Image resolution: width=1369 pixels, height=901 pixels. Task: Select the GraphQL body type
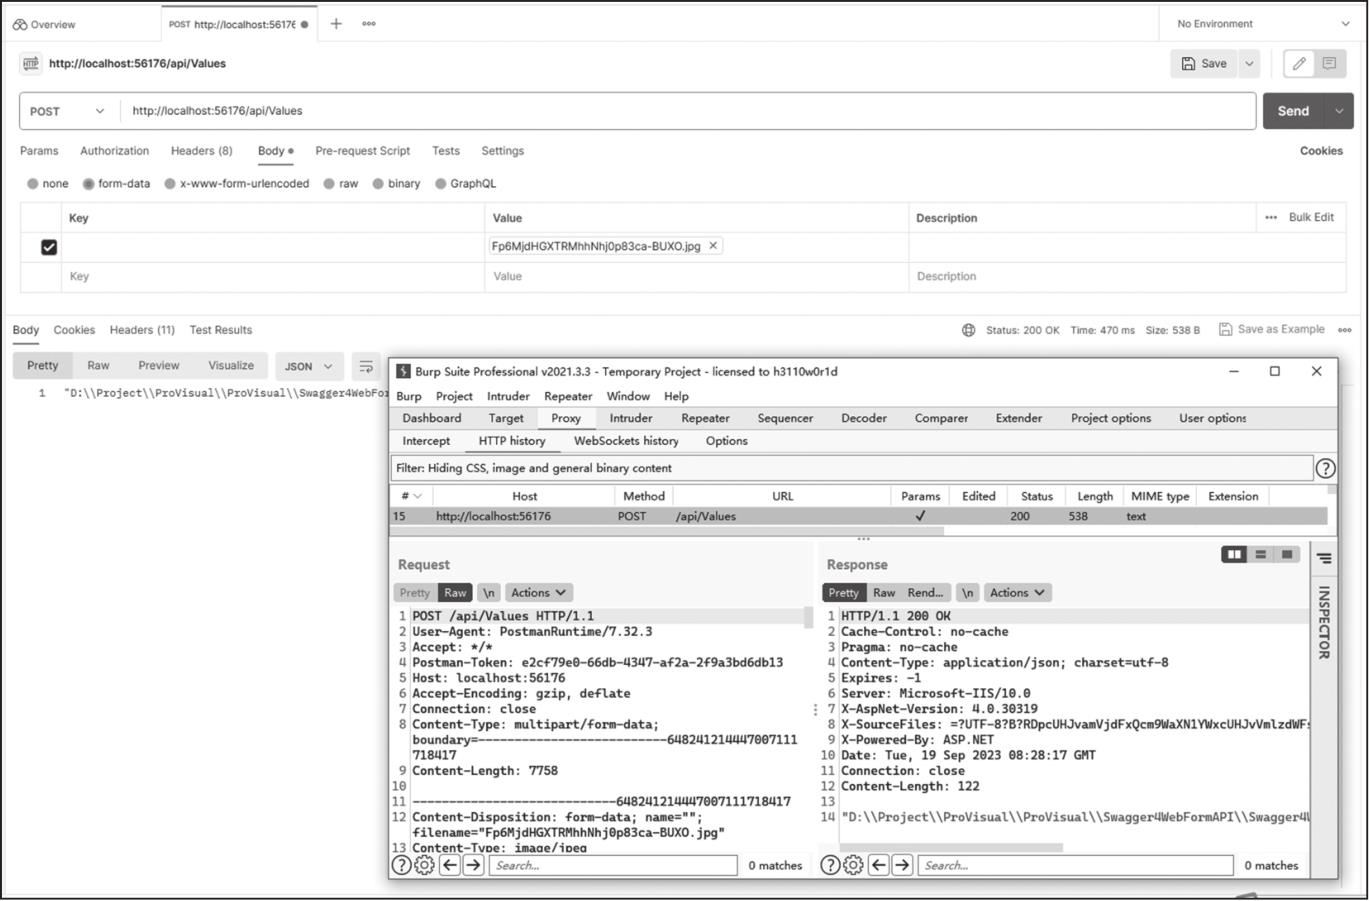pyautogui.click(x=440, y=184)
